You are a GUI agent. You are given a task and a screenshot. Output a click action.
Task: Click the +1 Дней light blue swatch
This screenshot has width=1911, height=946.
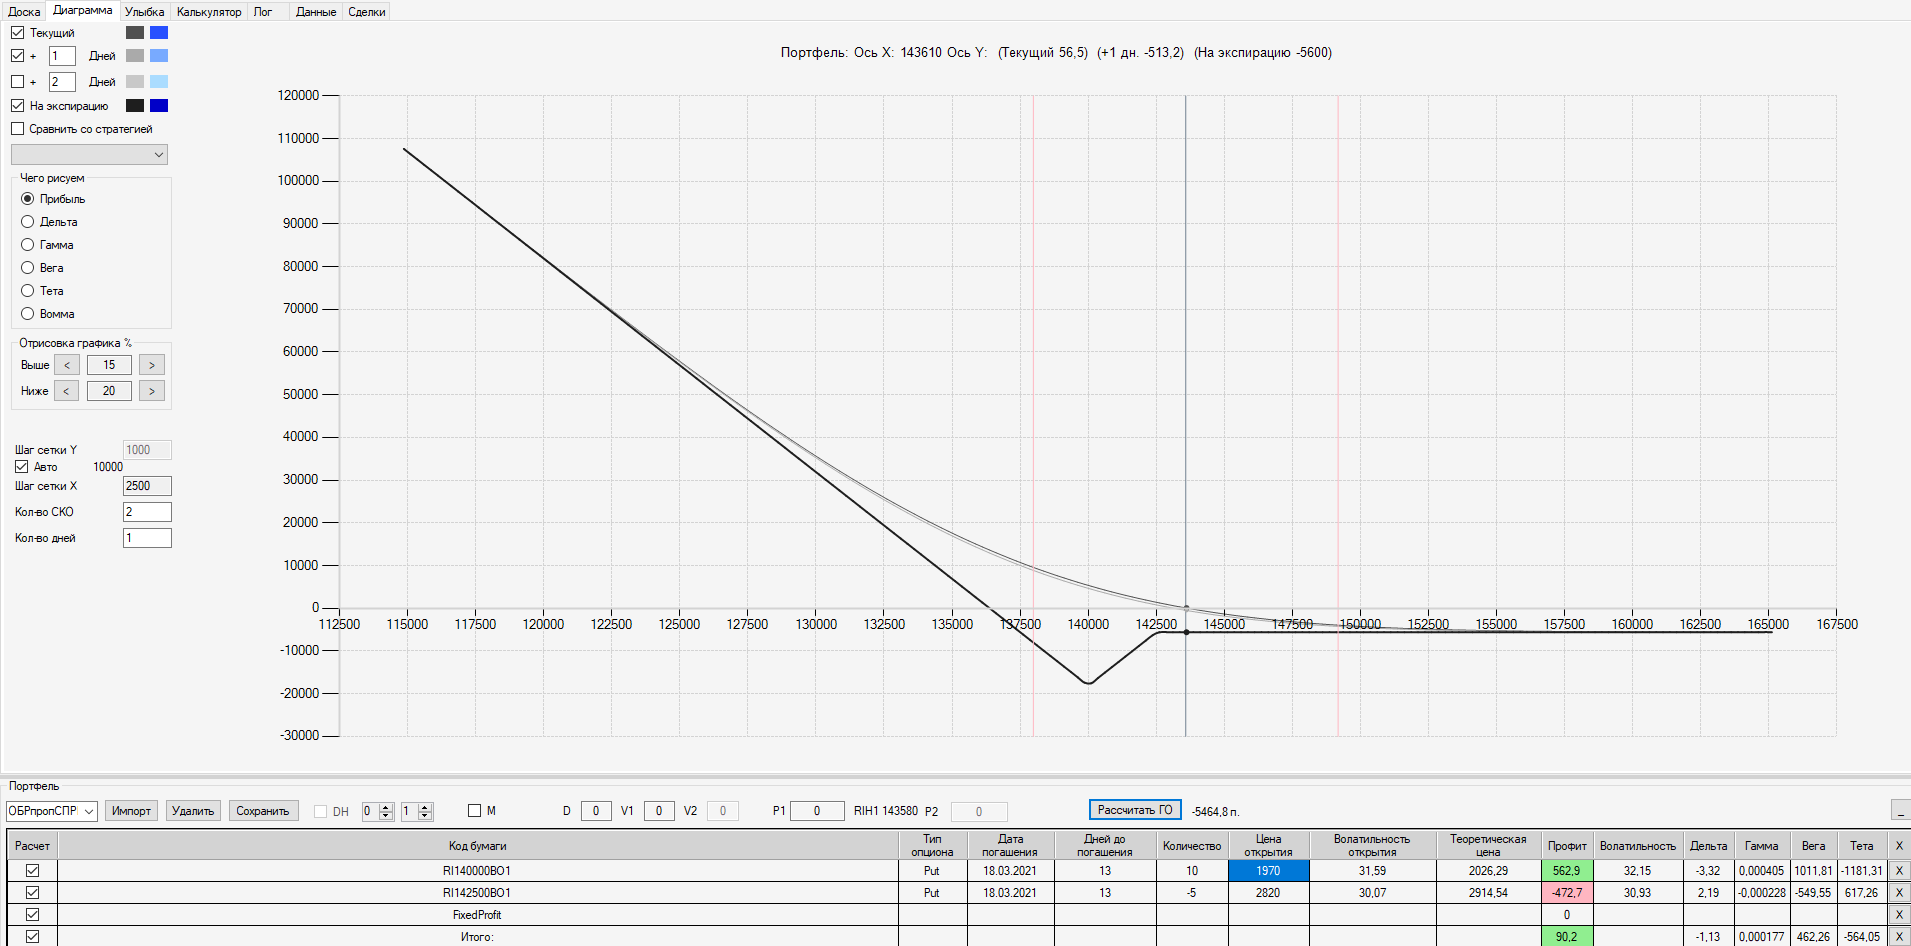click(x=159, y=56)
